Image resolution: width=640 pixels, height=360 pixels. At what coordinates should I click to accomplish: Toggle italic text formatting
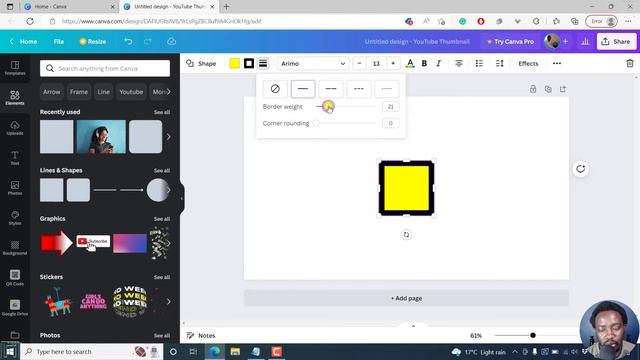[438, 63]
